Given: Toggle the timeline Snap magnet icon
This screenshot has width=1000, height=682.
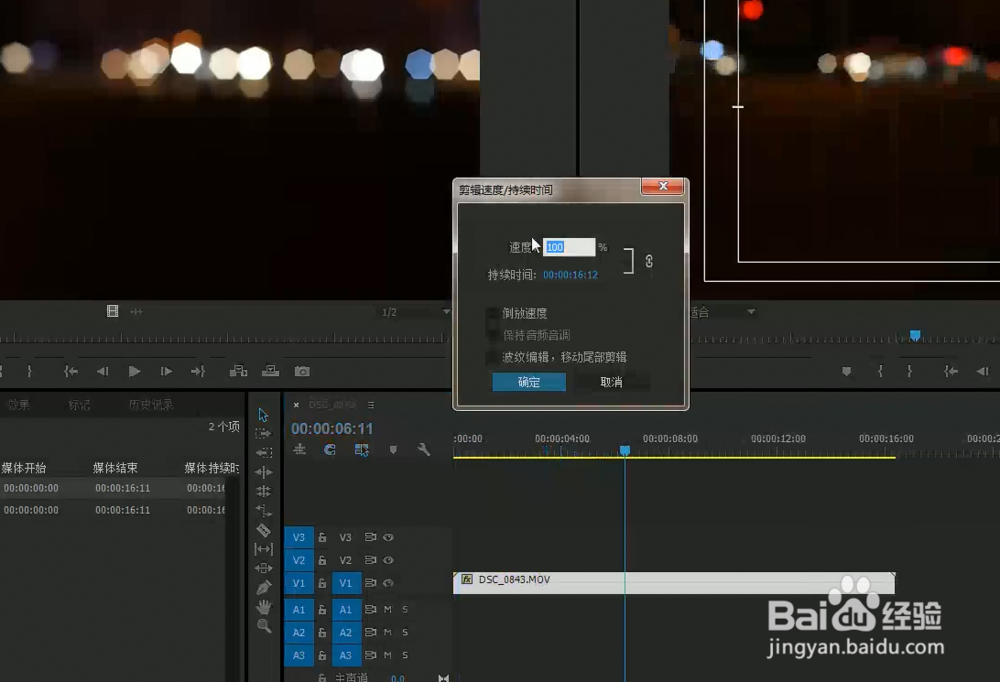Looking at the screenshot, I should click(330, 450).
